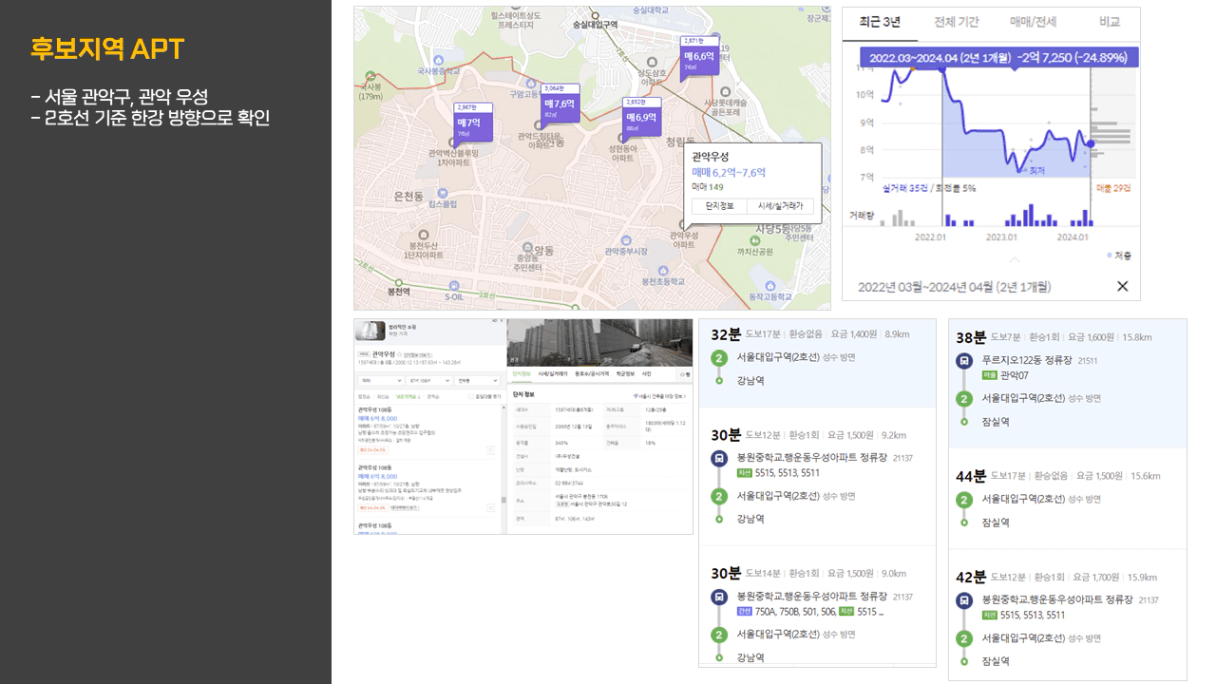Viewport: 1216px width, 684px height.
Task: Open the 단지정보 tab in the complex panel
Action: pos(520,374)
